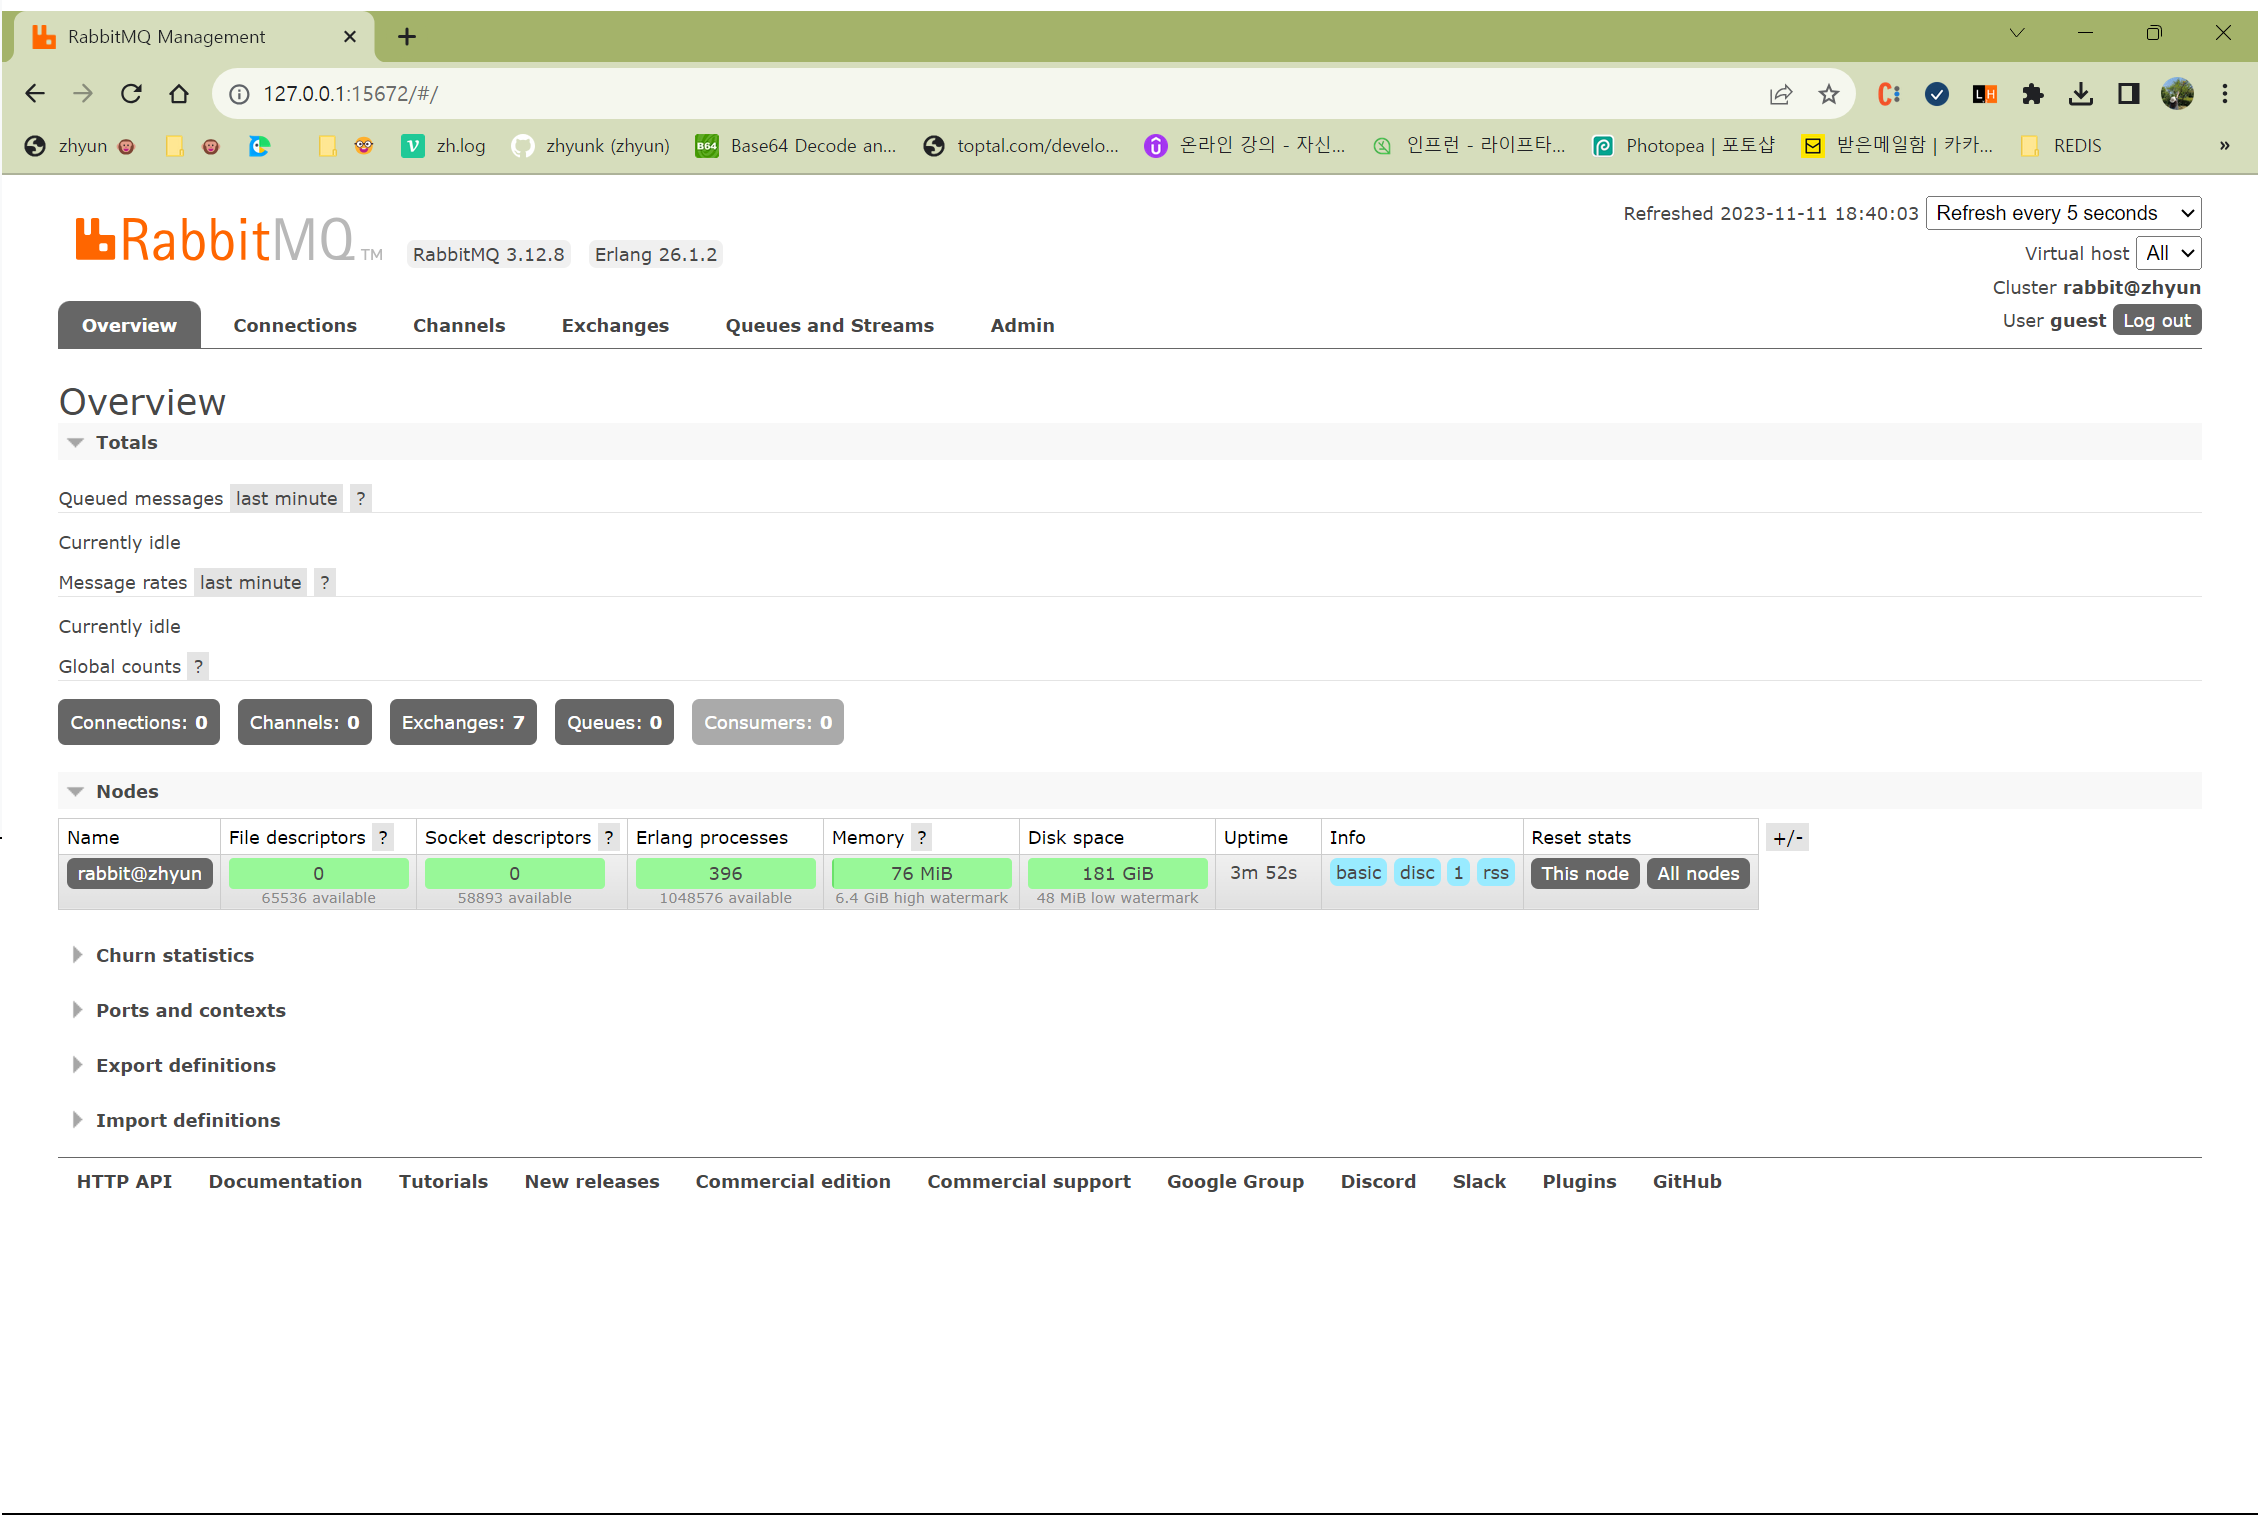Close the RabbitMQ Management tab
Screen dimensions: 2258x1515
click(350, 37)
